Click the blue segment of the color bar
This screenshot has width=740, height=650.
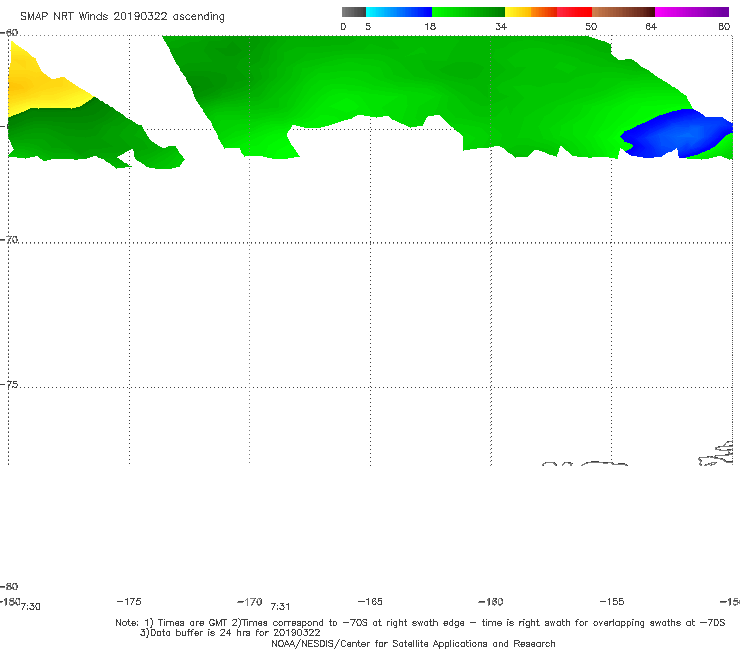(x=399, y=12)
